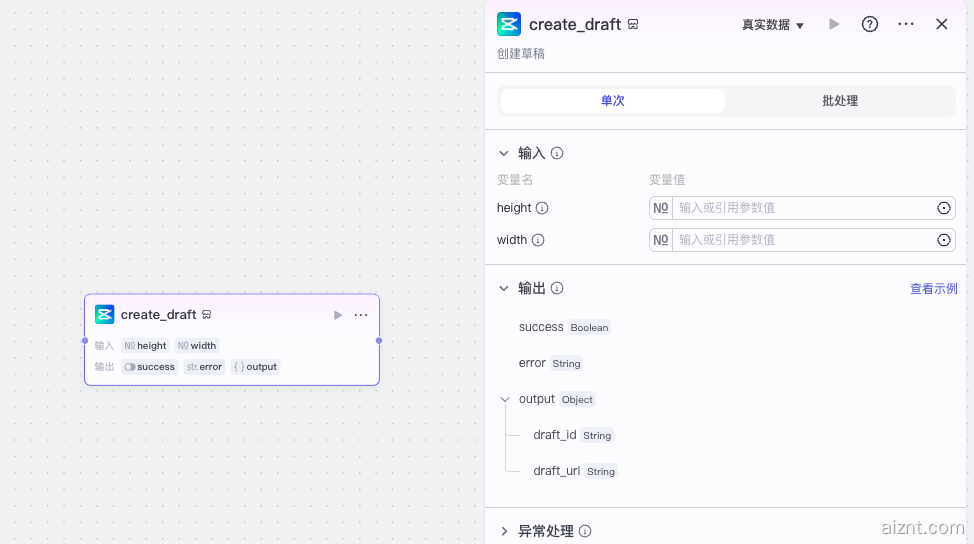Open the 真实数据 dropdown
This screenshot has height=544, width=974.
[x=773, y=25]
